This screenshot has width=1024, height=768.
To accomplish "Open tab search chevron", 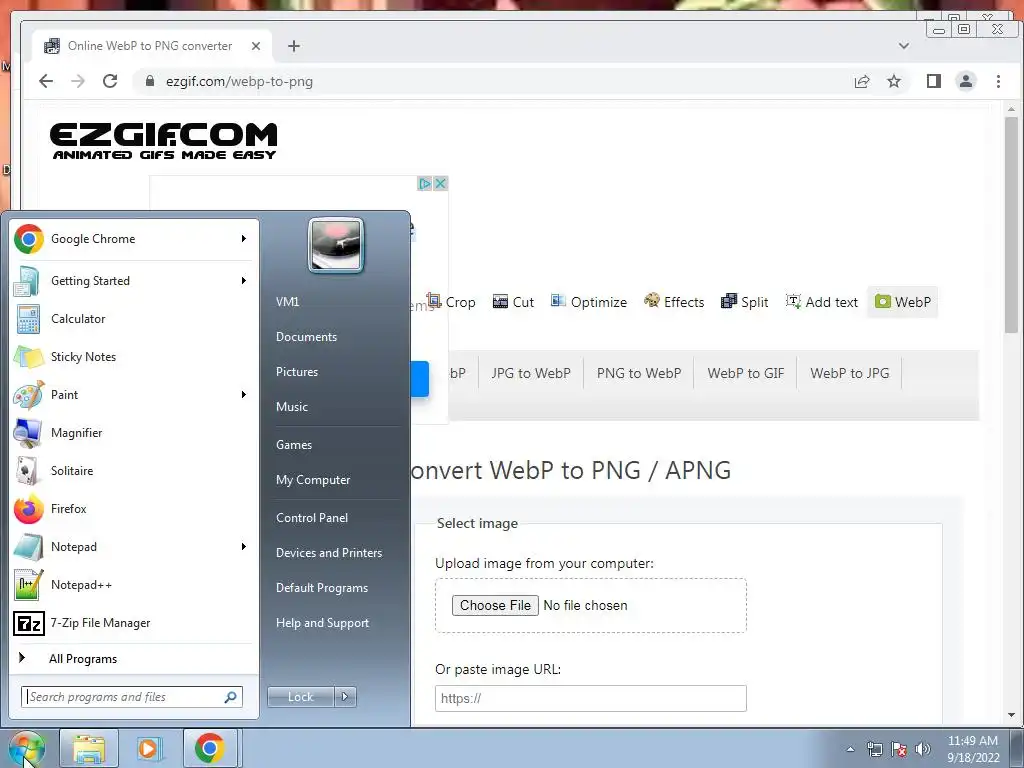I will pos(904,46).
